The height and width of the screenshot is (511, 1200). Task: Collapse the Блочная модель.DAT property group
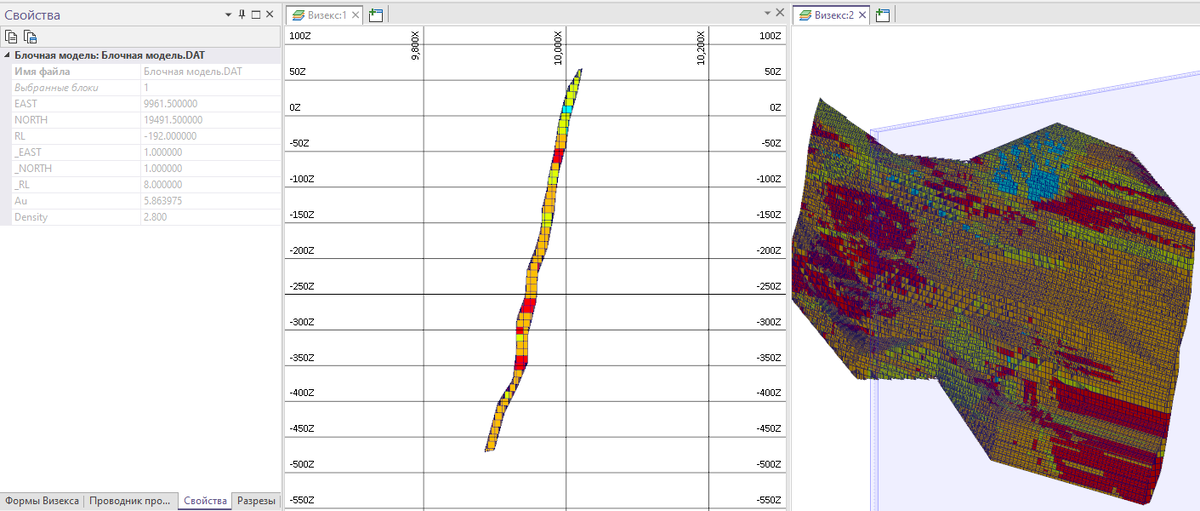click(x=7, y=56)
